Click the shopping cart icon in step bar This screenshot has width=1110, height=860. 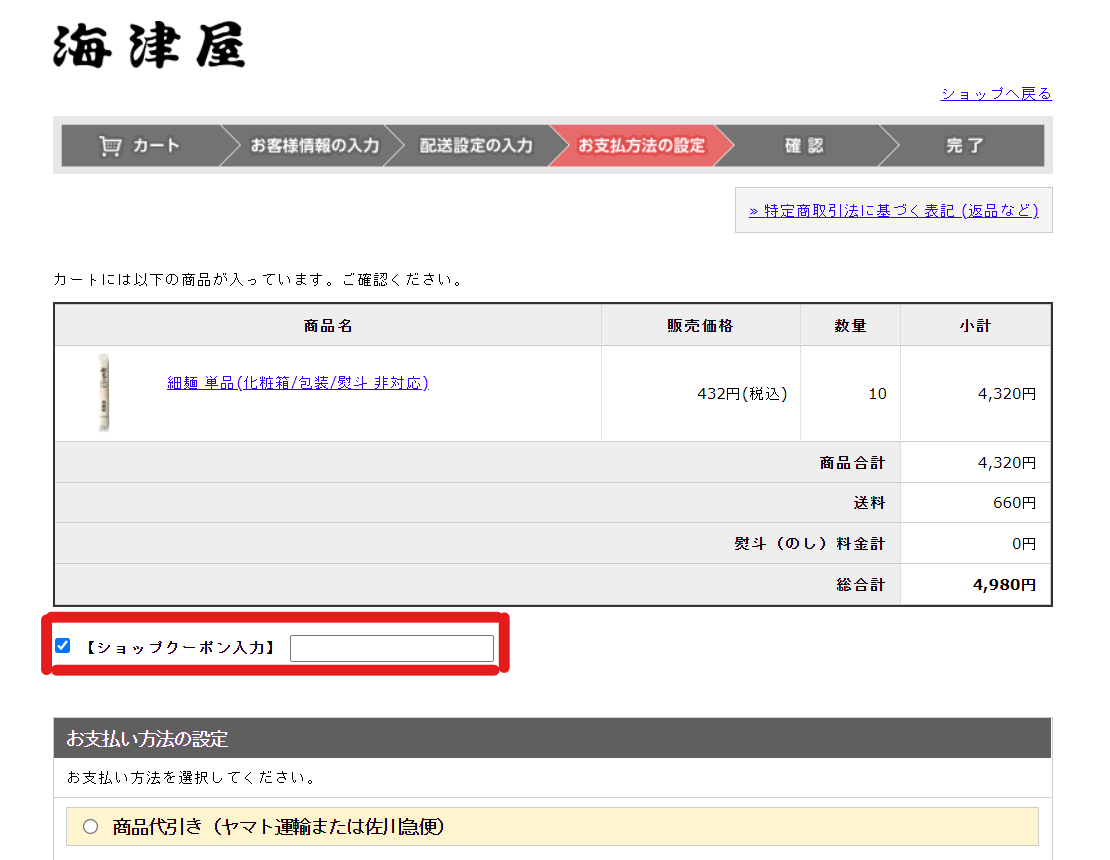coord(110,146)
